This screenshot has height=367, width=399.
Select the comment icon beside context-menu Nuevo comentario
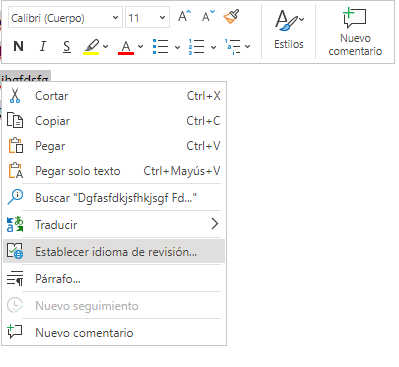(15, 332)
